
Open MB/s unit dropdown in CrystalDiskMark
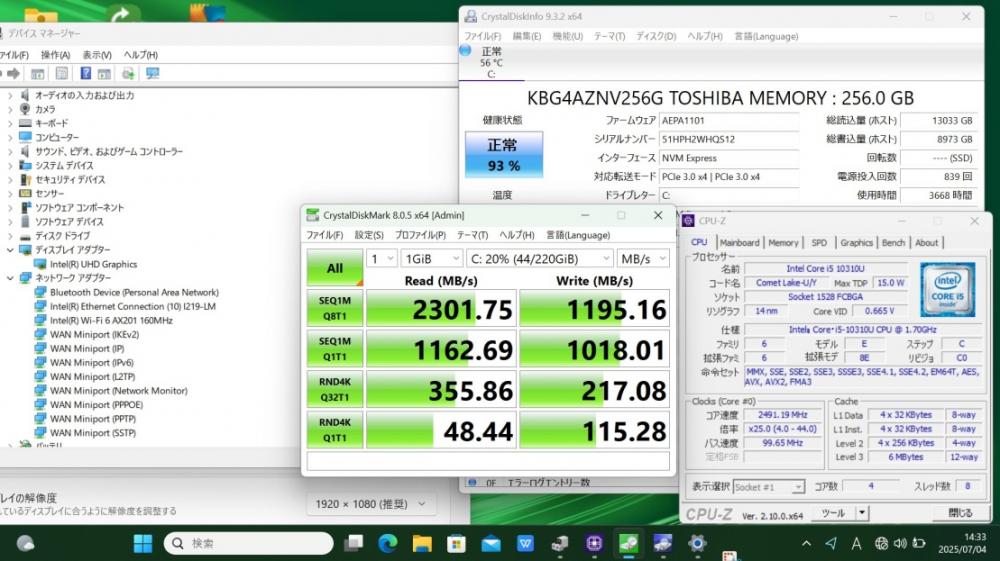coord(643,258)
